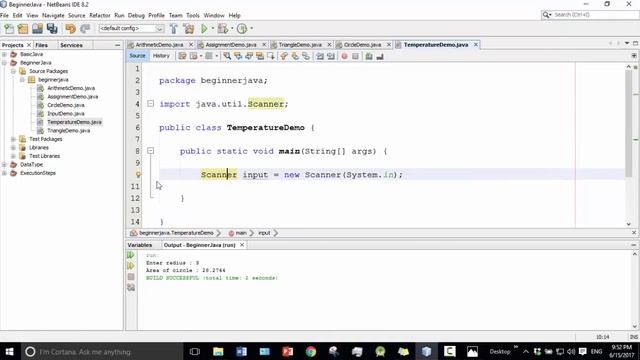Open the Run Project dropdown arrow

(213, 29)
